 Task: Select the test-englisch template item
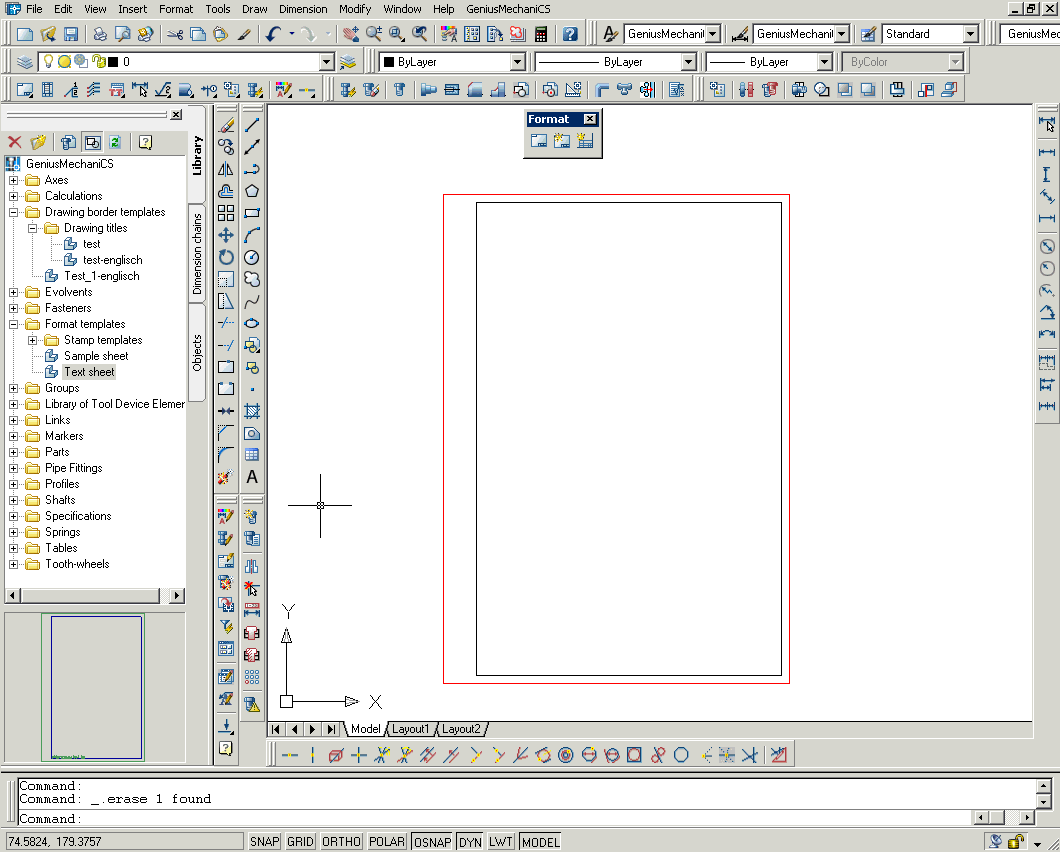(x=112, y=260)
